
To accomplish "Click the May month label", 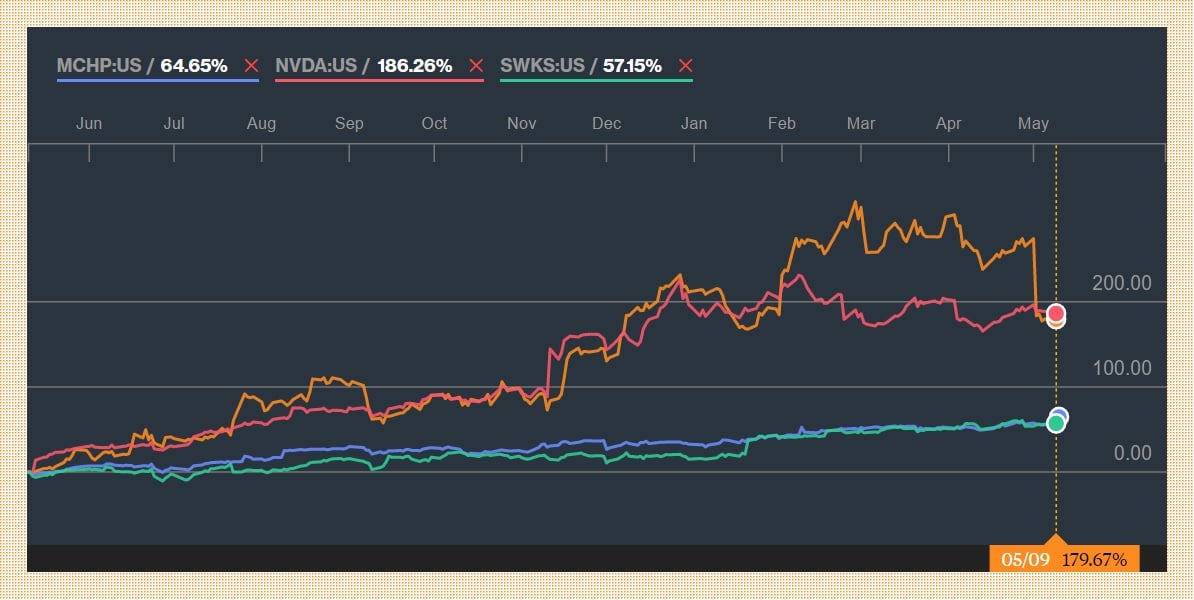I will [1033, 123].
